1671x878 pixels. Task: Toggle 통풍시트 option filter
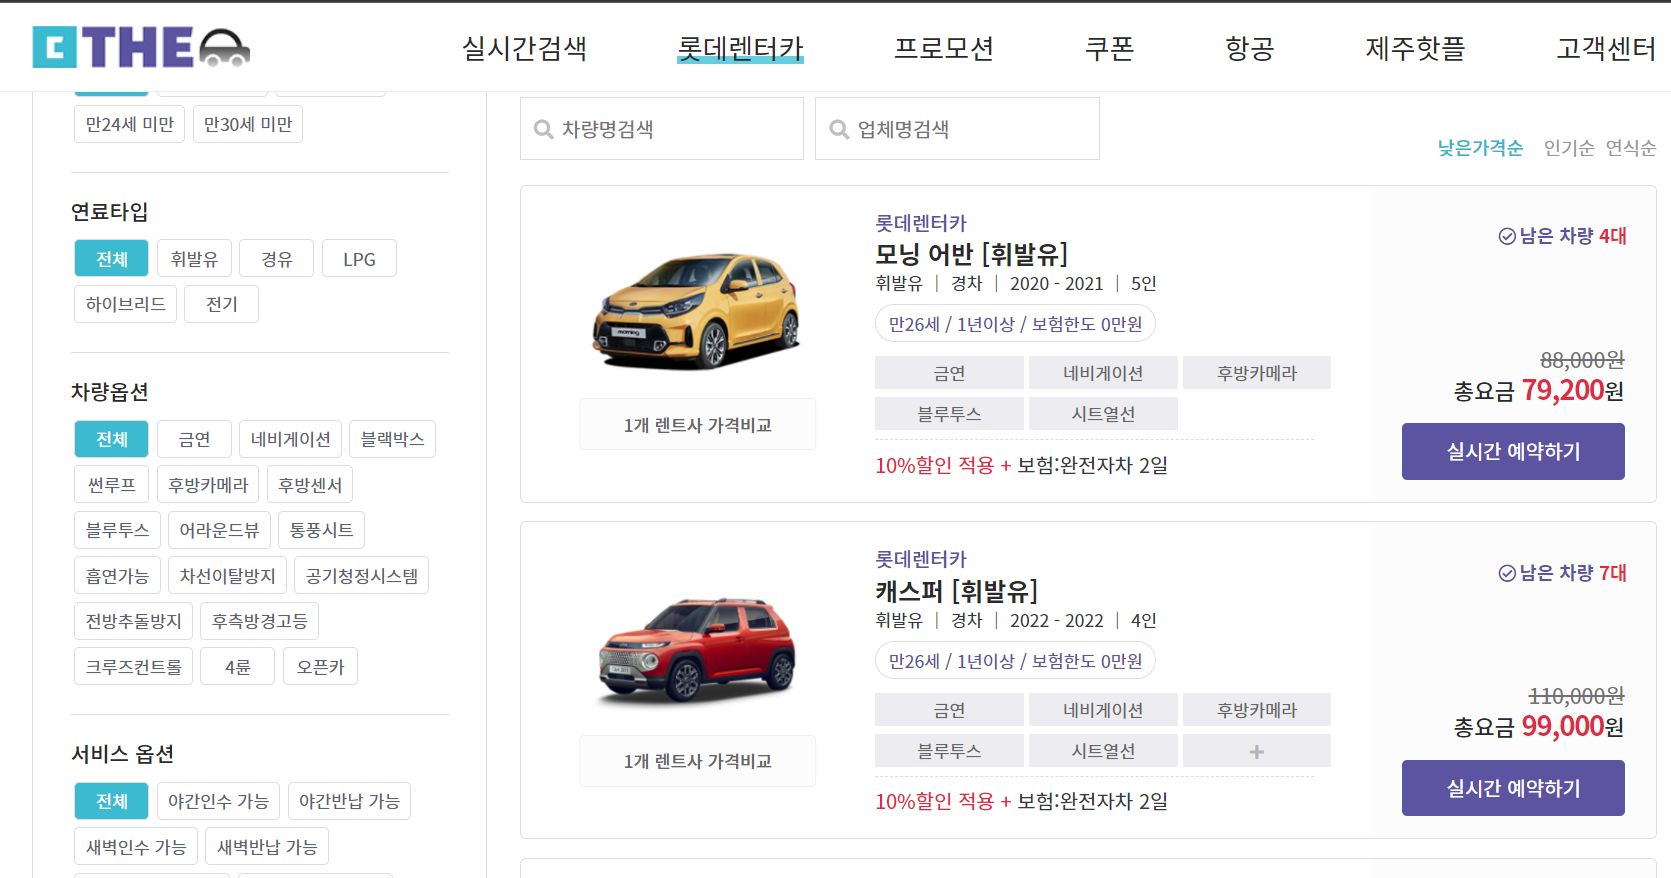(321, 530)
